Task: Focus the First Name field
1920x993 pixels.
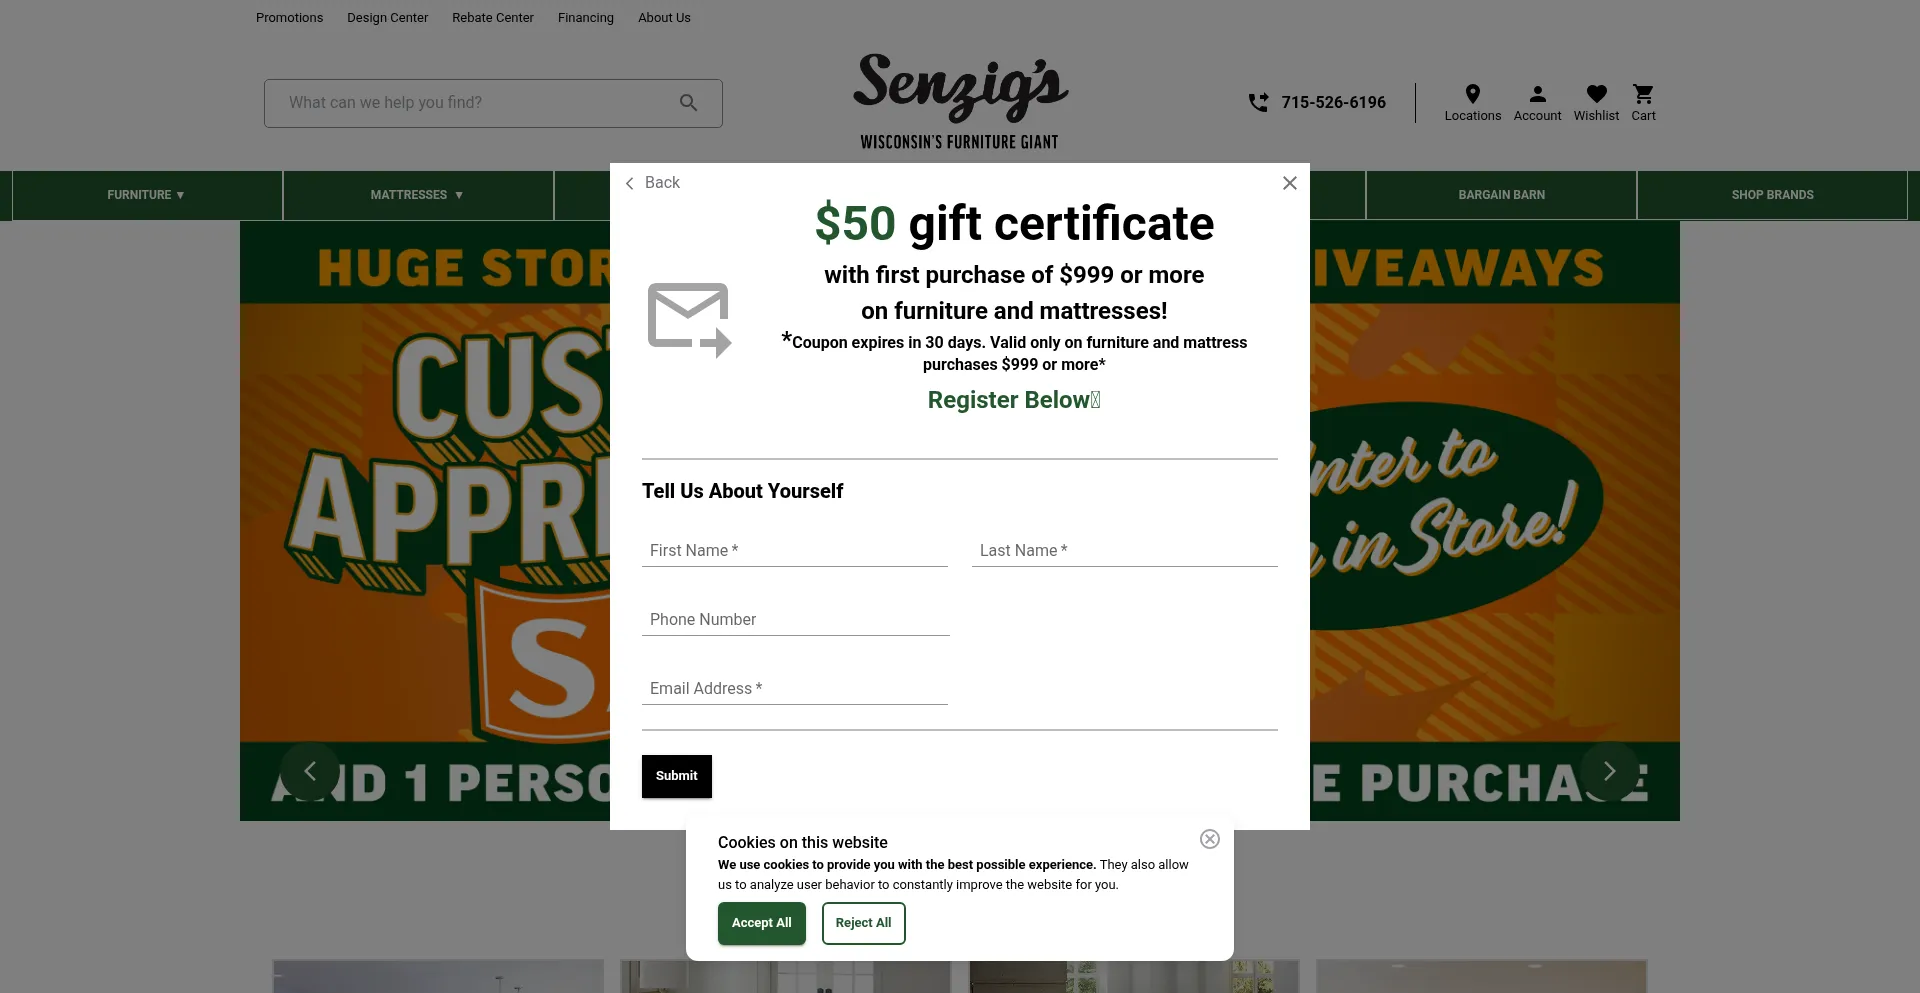Action: 795,551
